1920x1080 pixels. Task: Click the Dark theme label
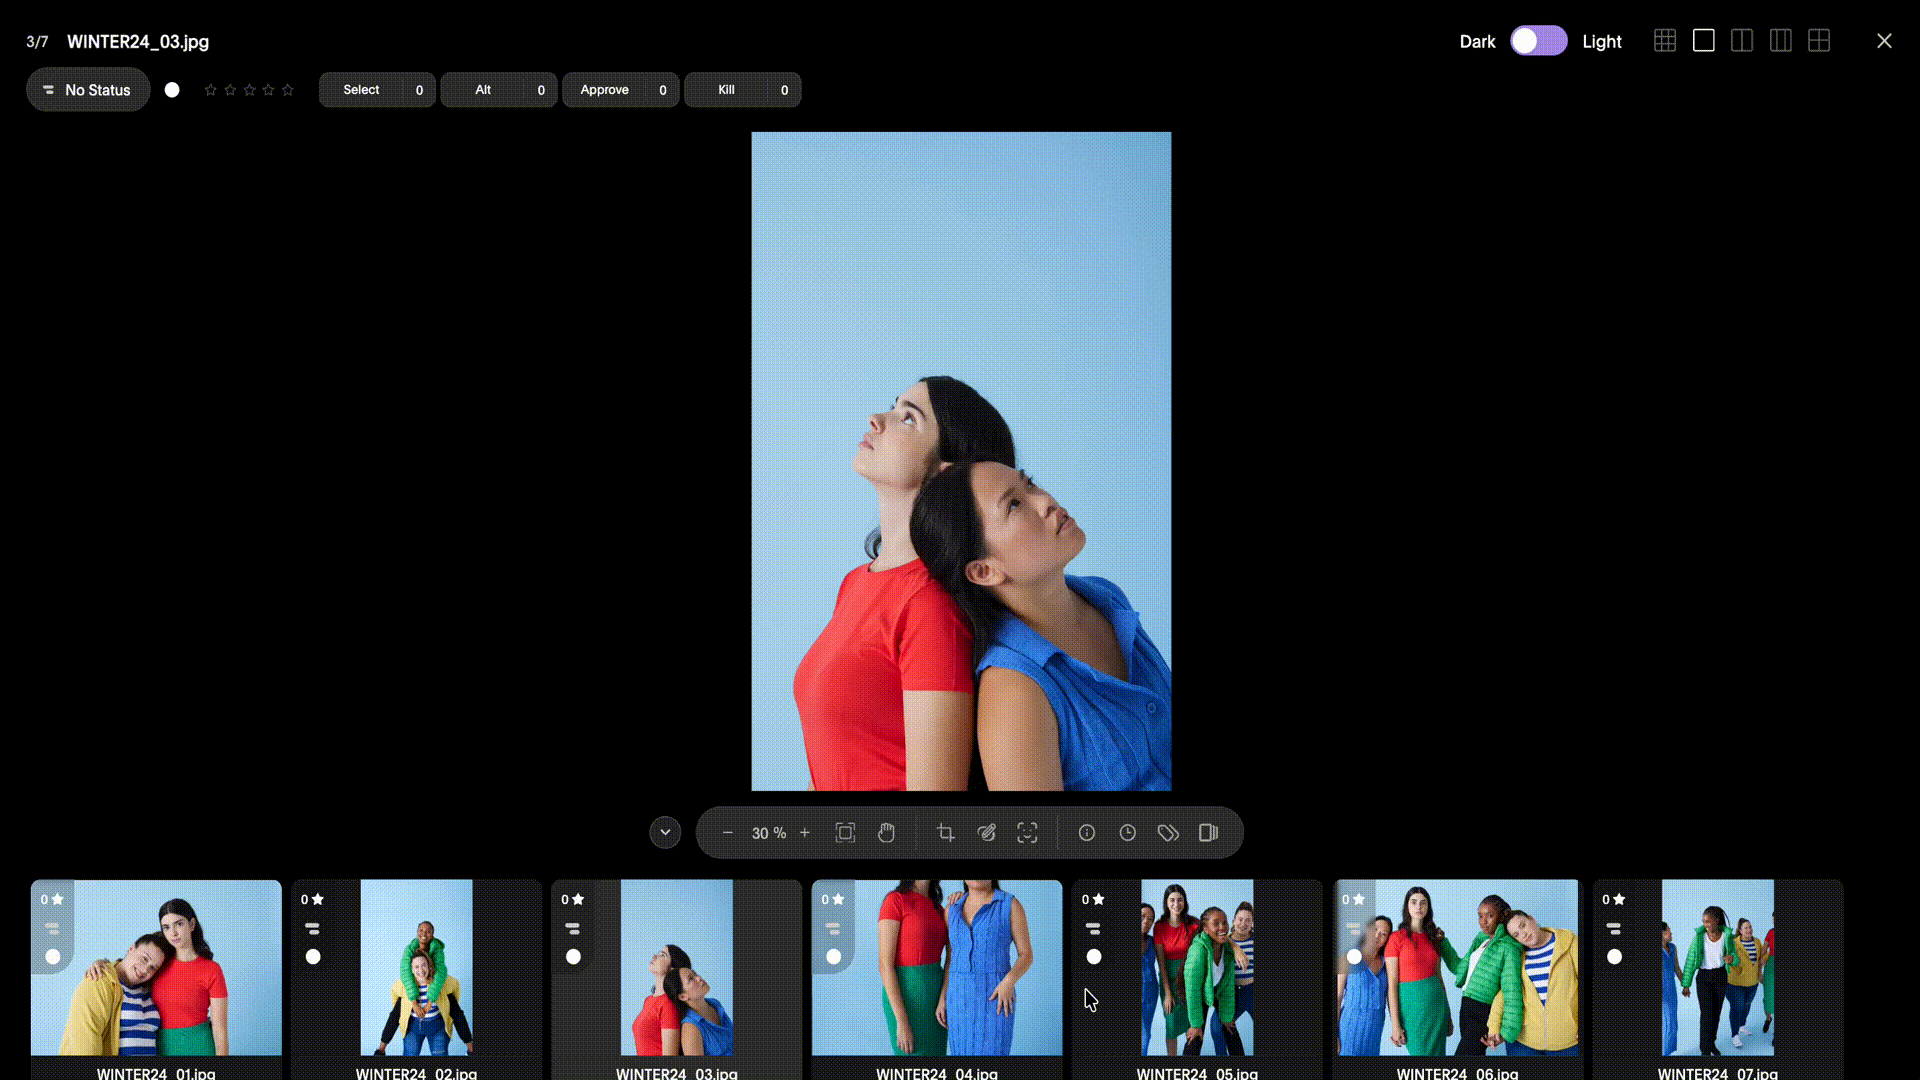[1477, 42]
